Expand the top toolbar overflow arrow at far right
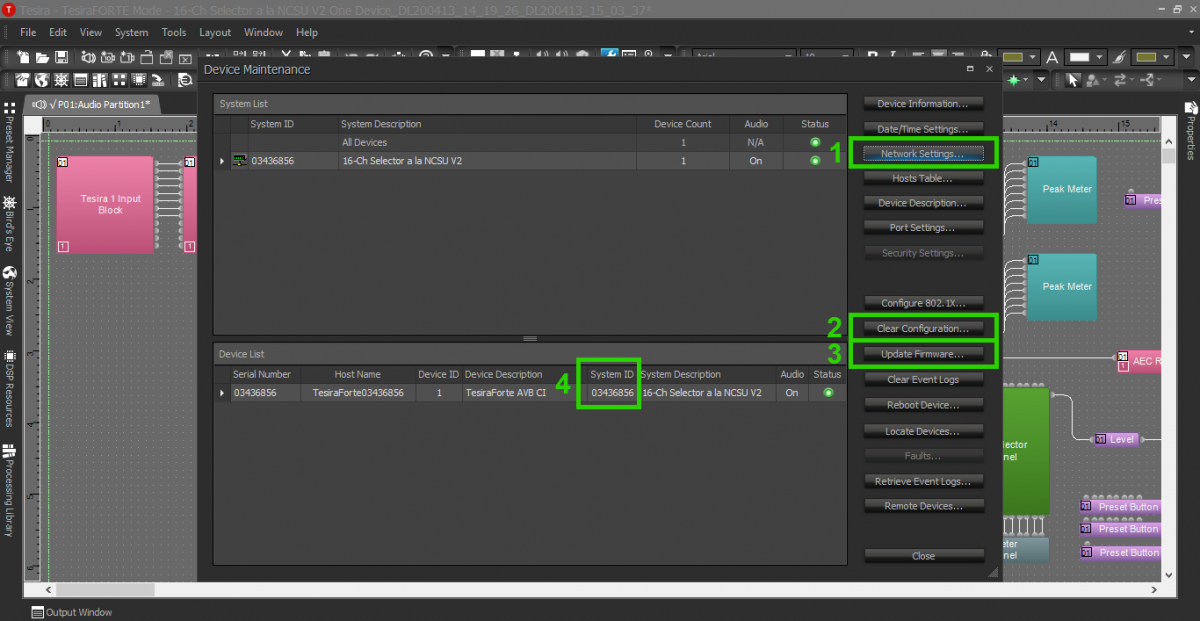The image size is (1200, 621). coord(1186,57)
